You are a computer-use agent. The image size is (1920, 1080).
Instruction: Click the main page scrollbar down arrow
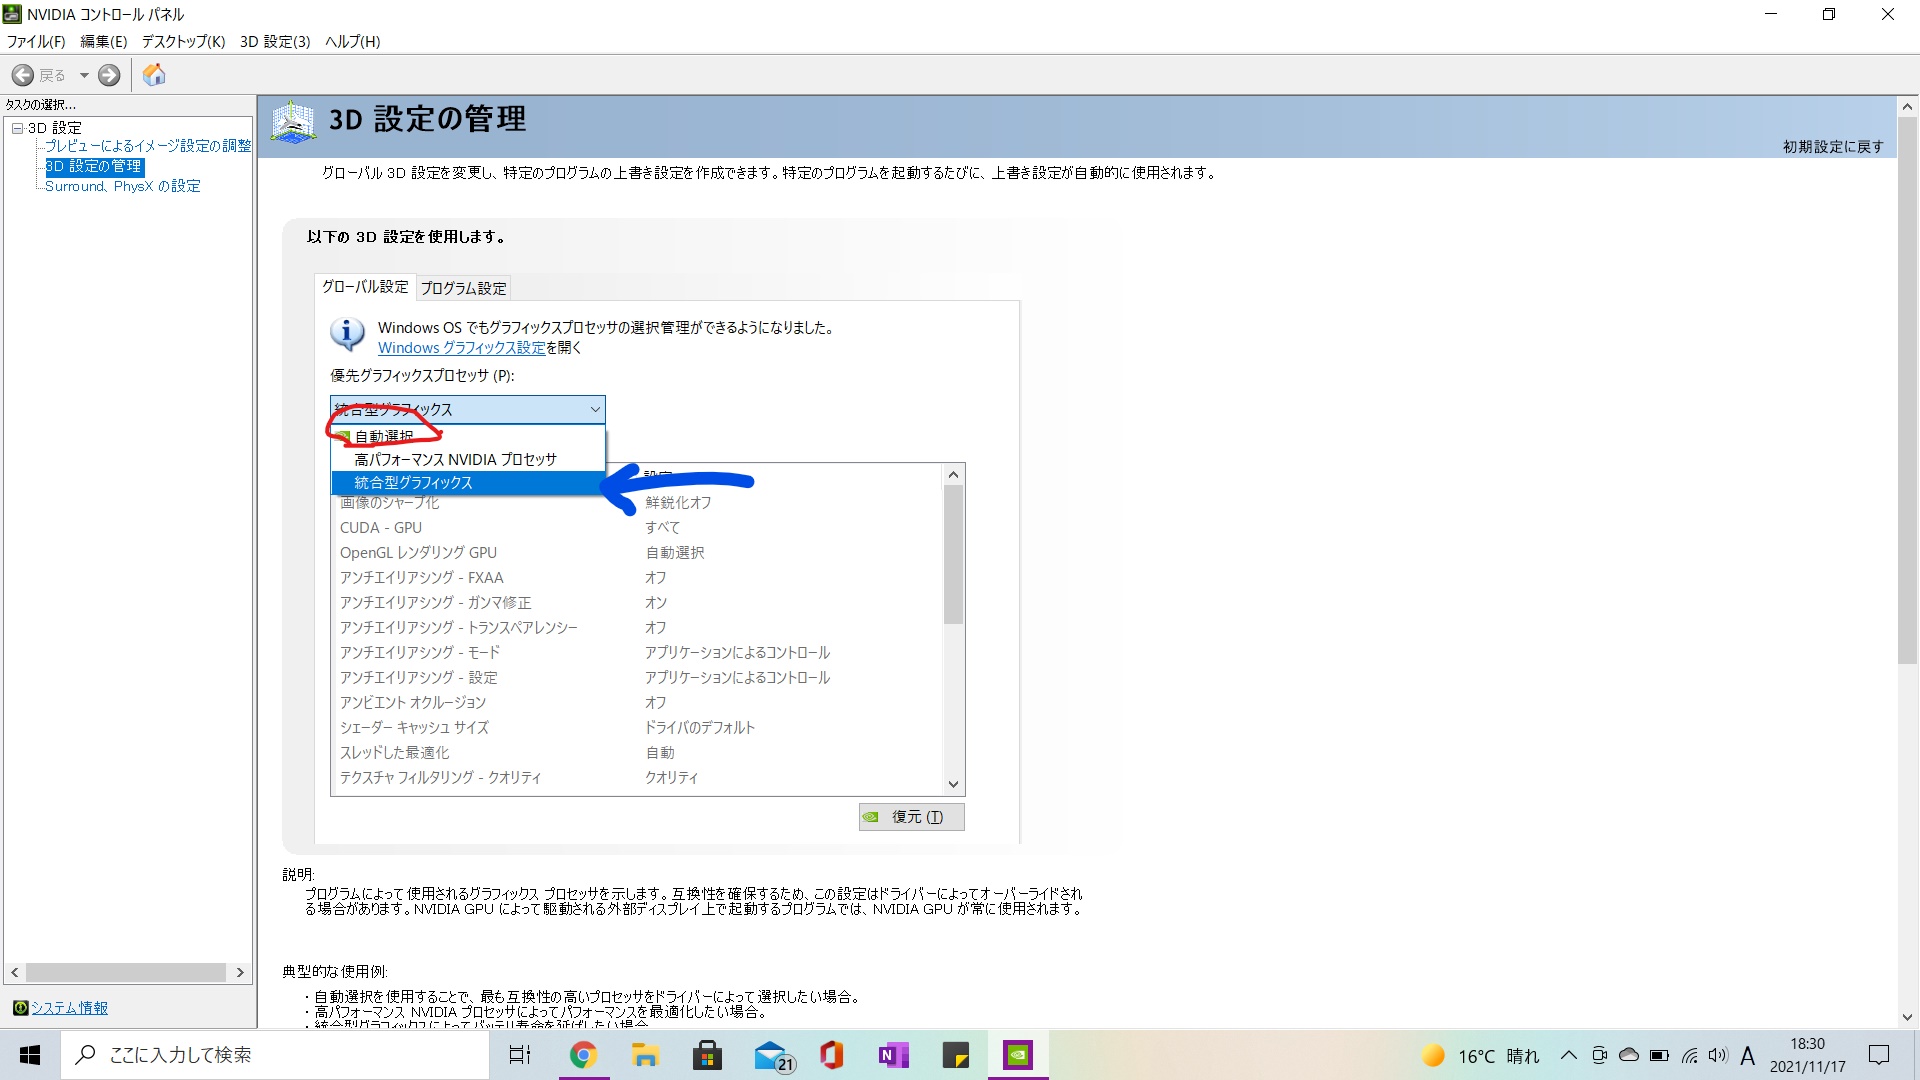pyautogui.click(x=1907, y=1017)
